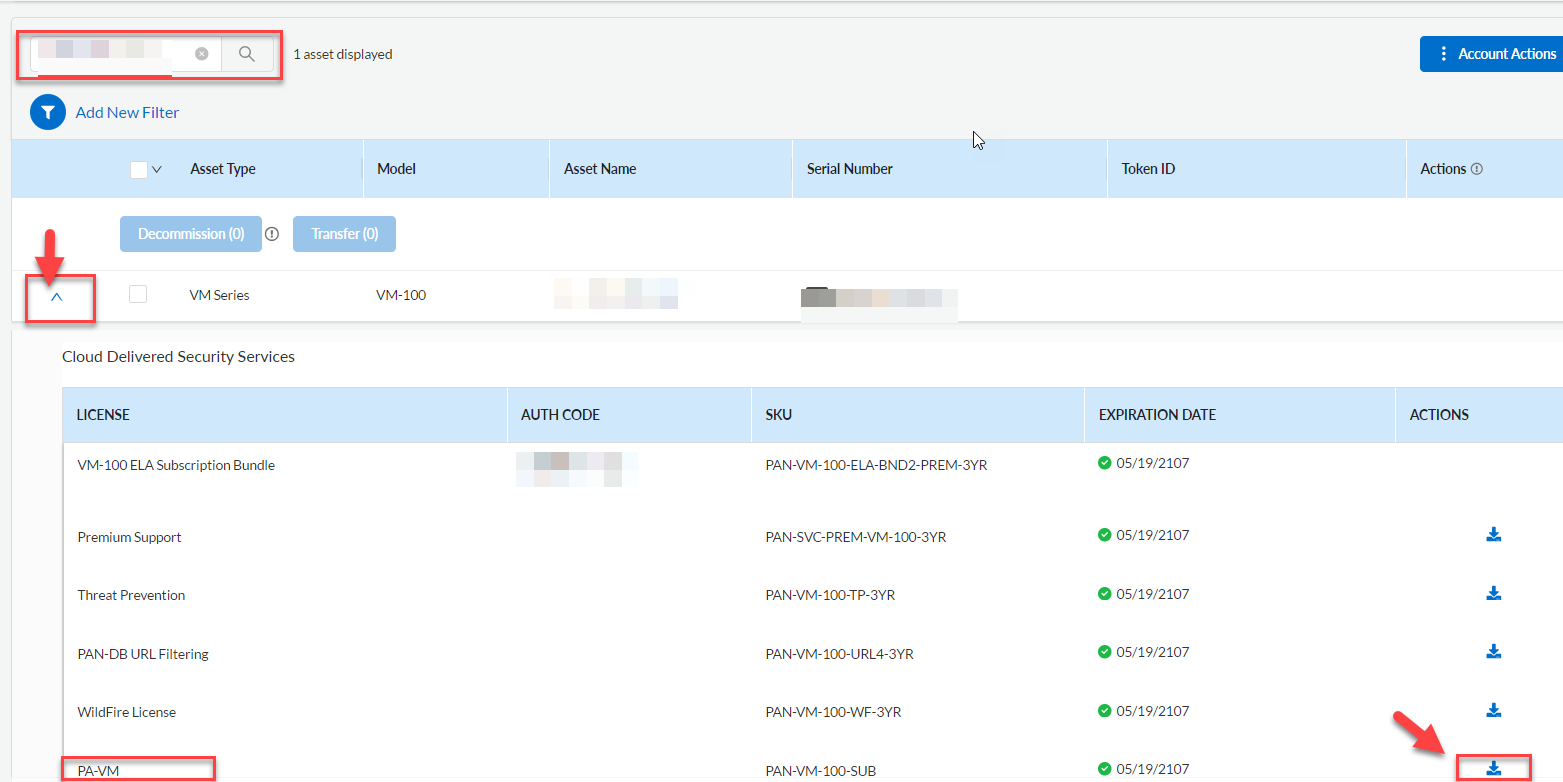Download the Threat Prevention license key
Image resolution: width=1563 pixels, height=782 pixels.
[x=1494, y=593]
